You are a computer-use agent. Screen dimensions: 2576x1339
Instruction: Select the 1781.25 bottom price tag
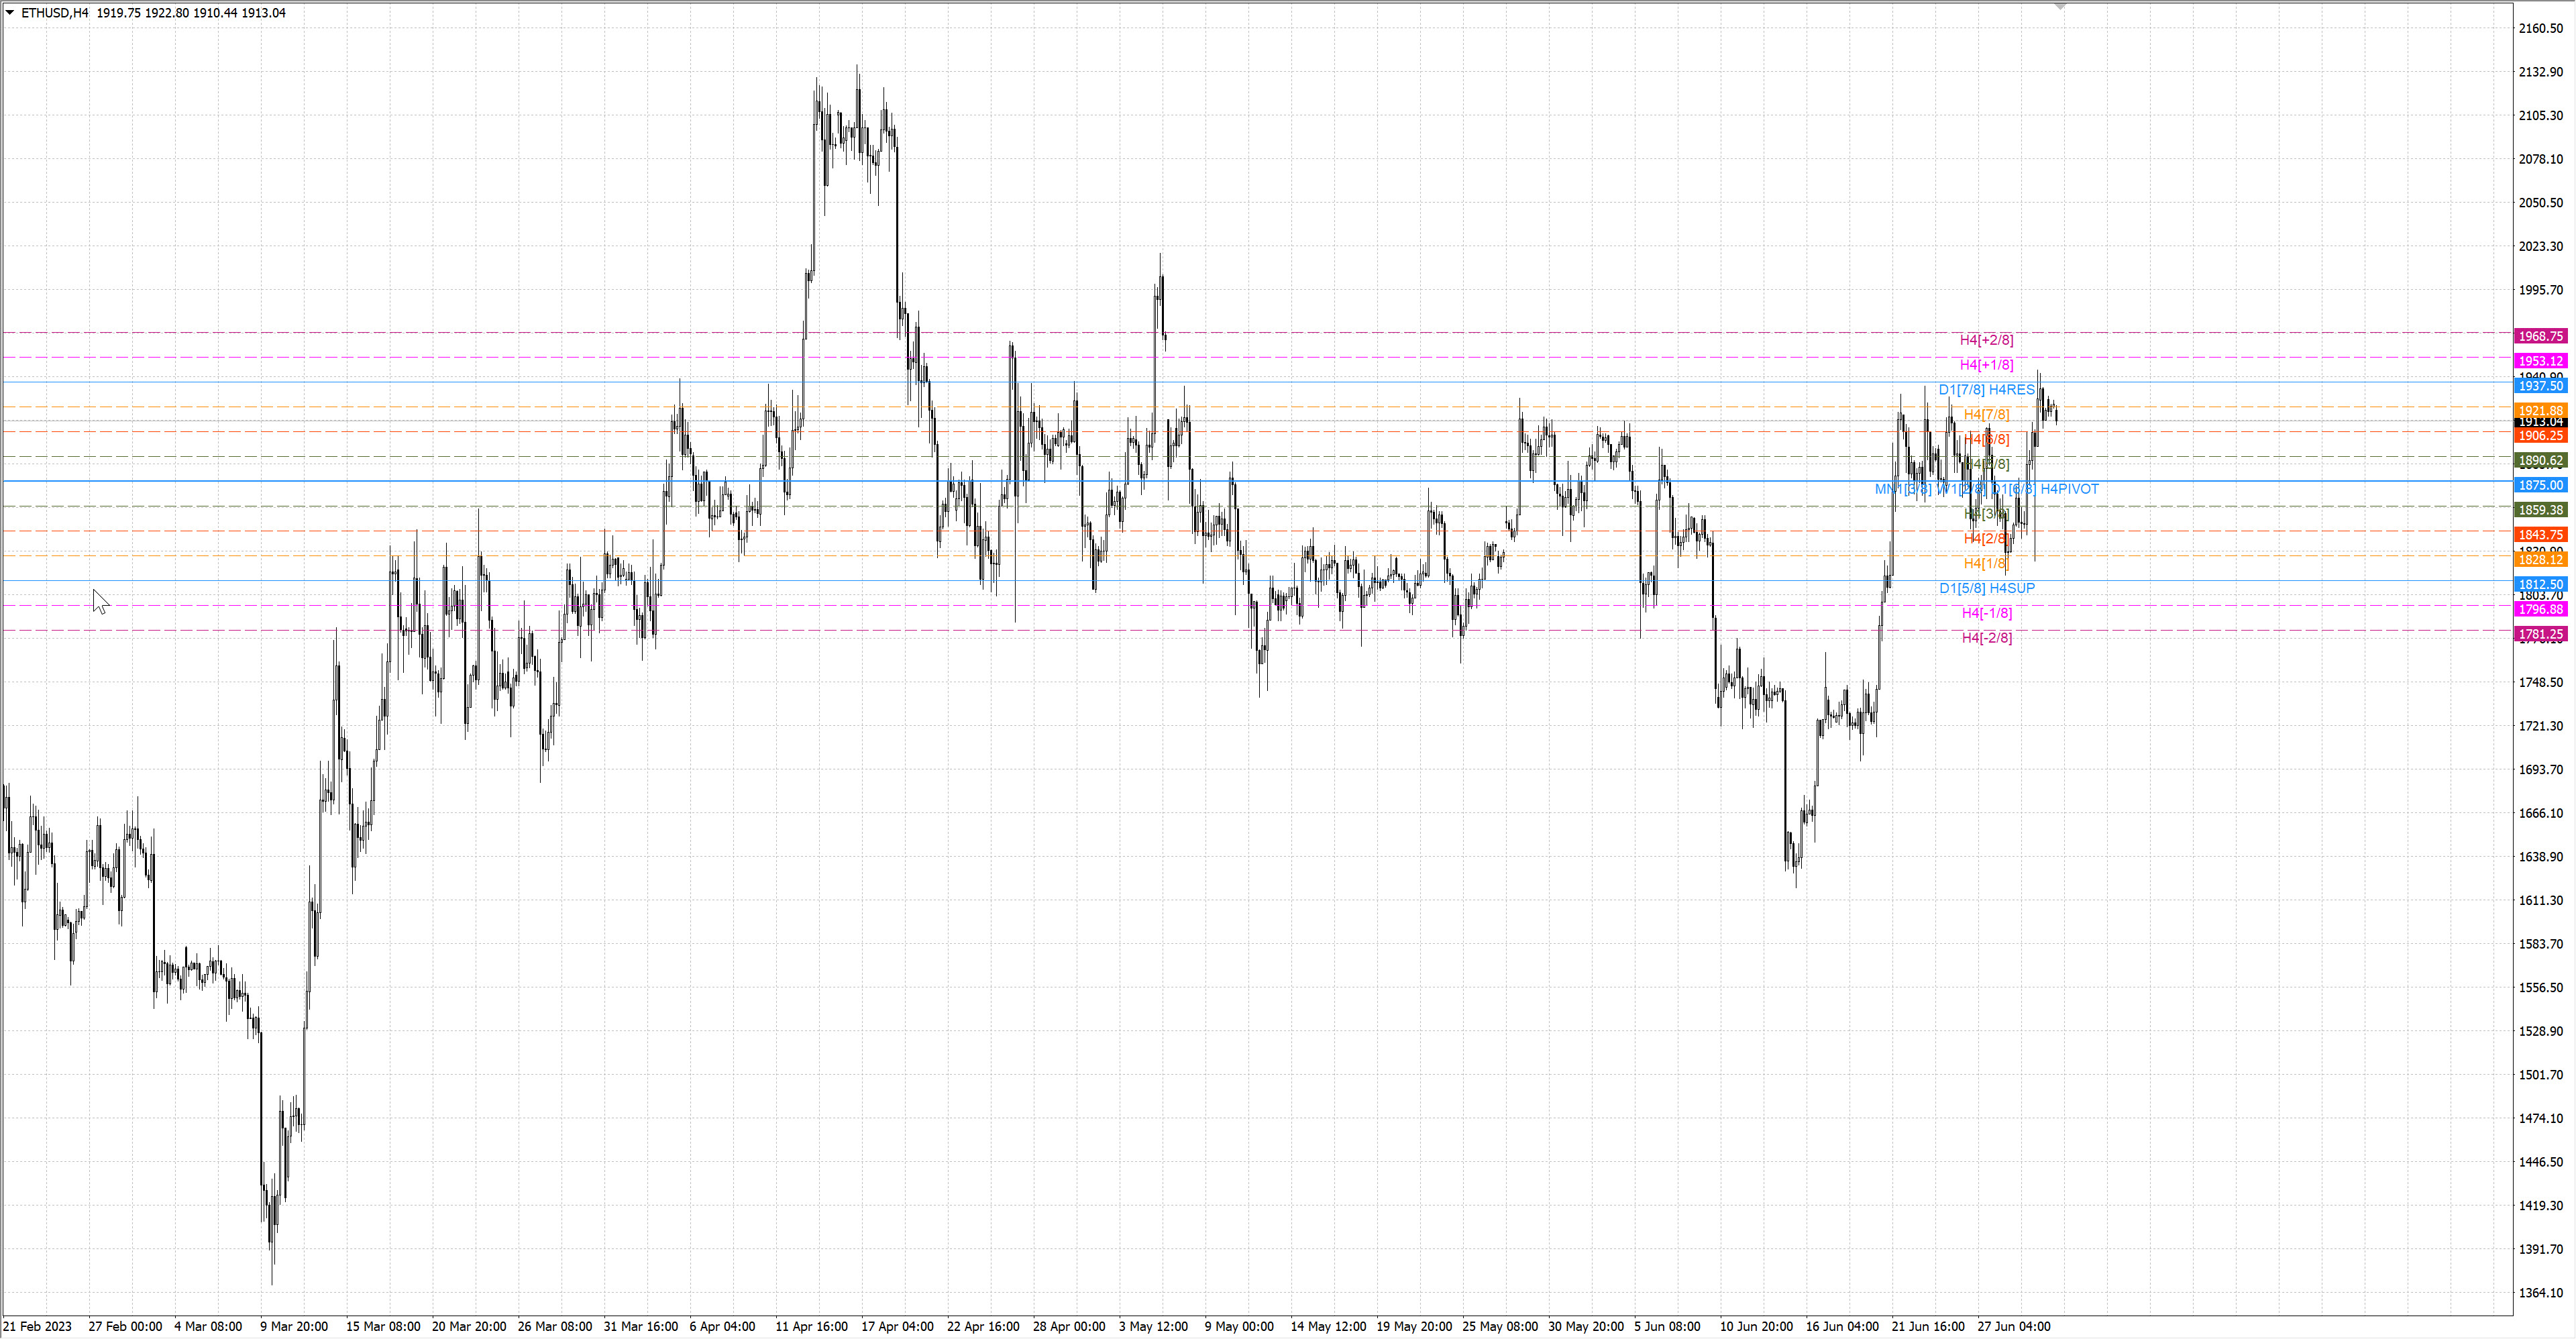[x=2540, y=634]
